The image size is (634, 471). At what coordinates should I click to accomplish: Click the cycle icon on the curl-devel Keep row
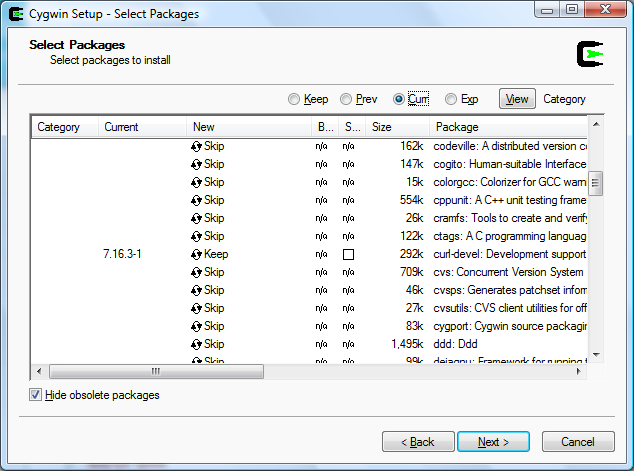click(196, 254)
